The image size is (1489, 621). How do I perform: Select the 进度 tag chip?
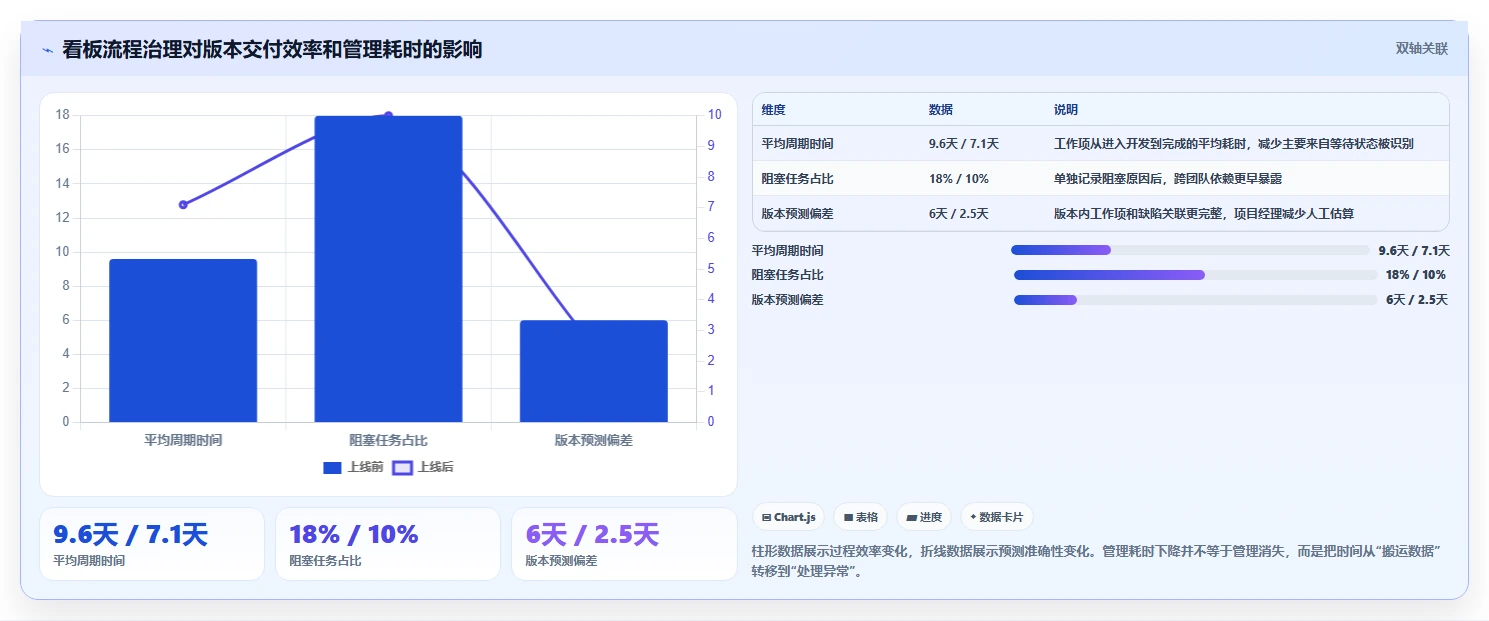pyautogui.click(x=924, y=517)
